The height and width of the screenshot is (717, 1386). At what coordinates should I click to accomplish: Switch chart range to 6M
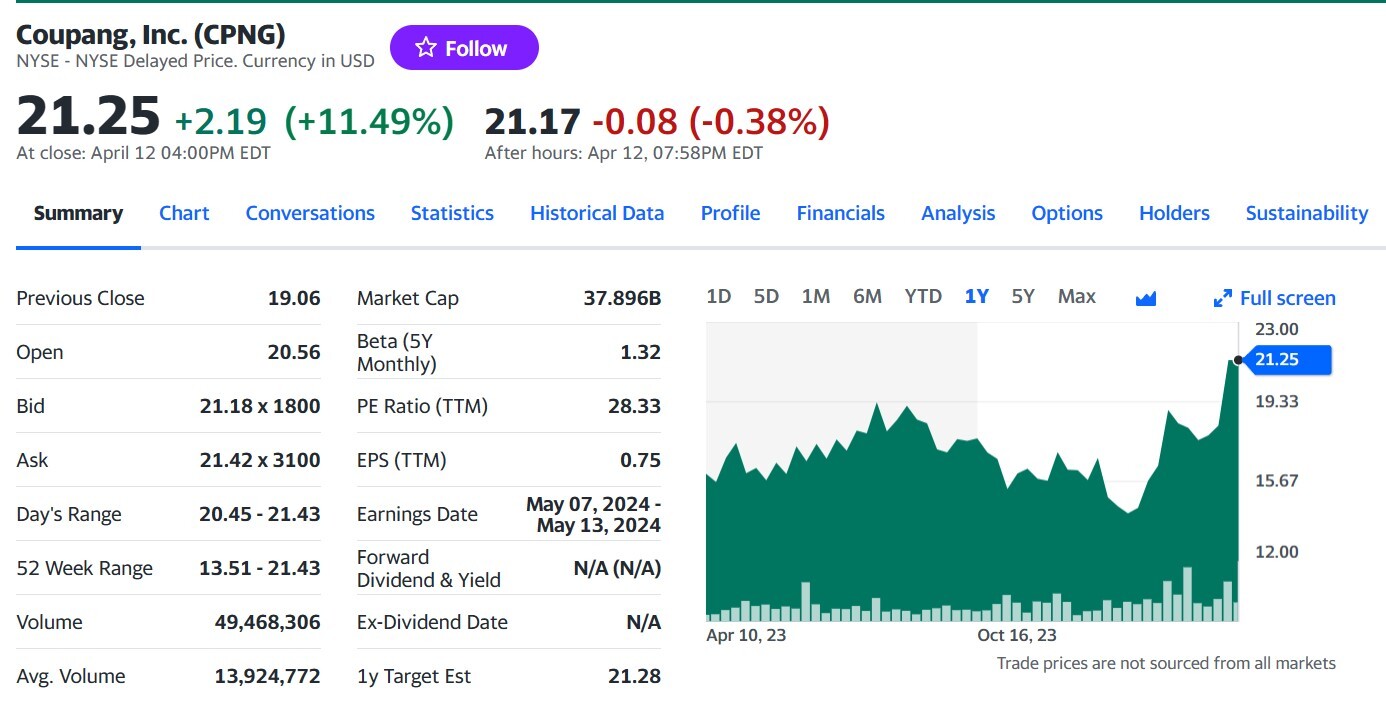tap(867, 296)
